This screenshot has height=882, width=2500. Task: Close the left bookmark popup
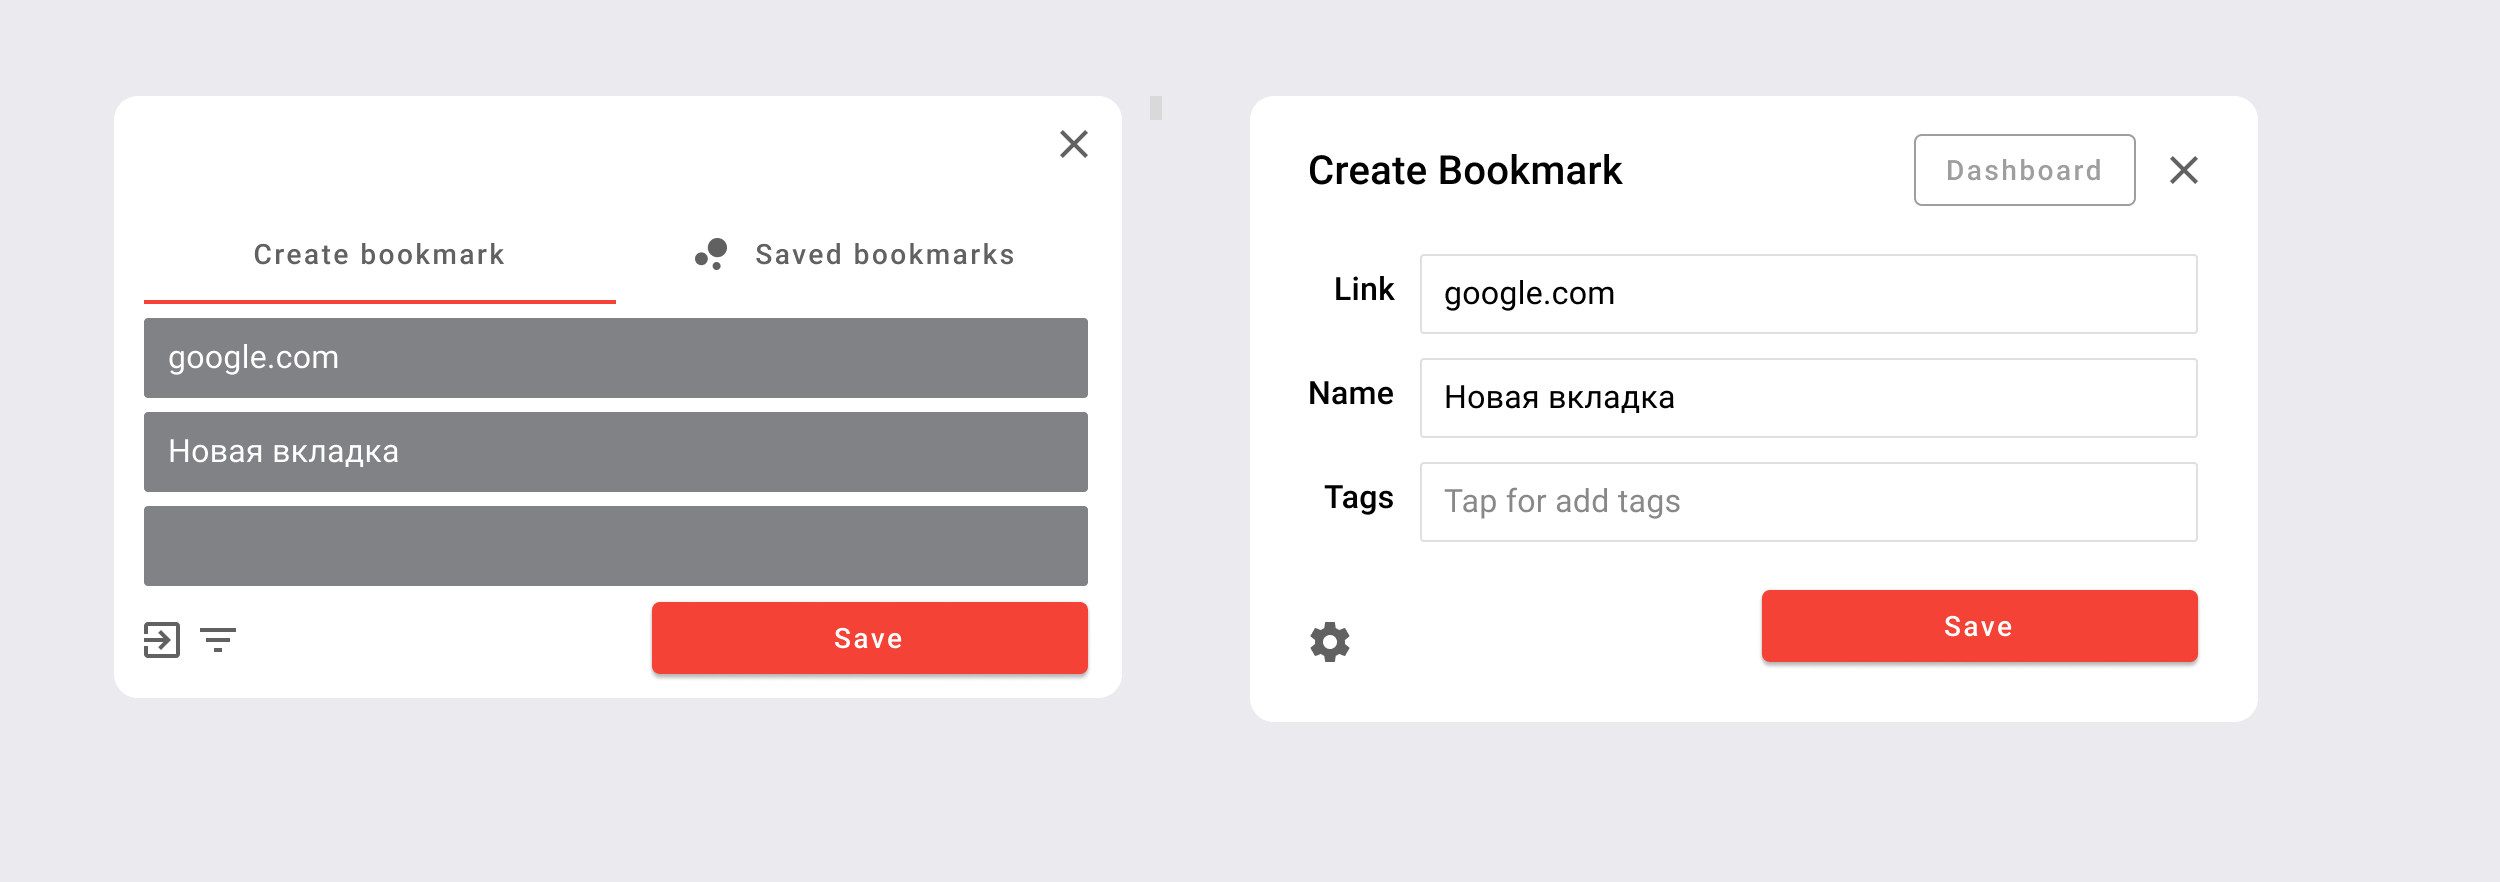[1074, 144]
